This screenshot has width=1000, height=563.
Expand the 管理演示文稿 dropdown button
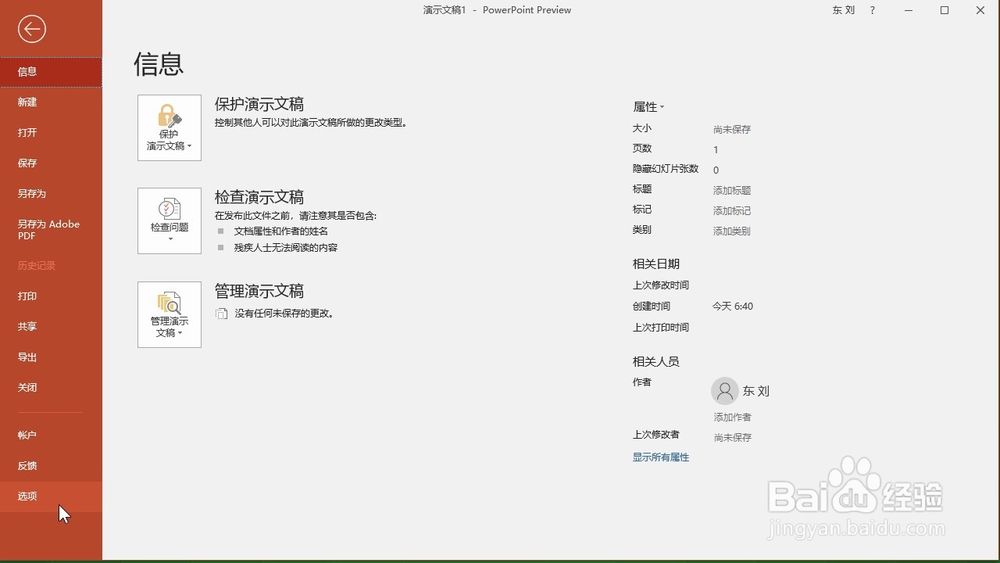click(169, 314)
